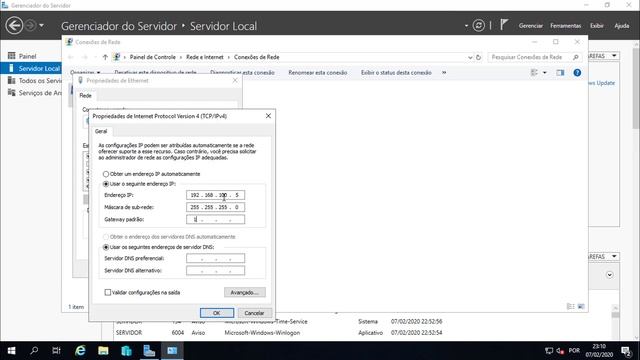Click the Endereço IP field
Viewport: 640px width, 360px height.
(216, 195)
